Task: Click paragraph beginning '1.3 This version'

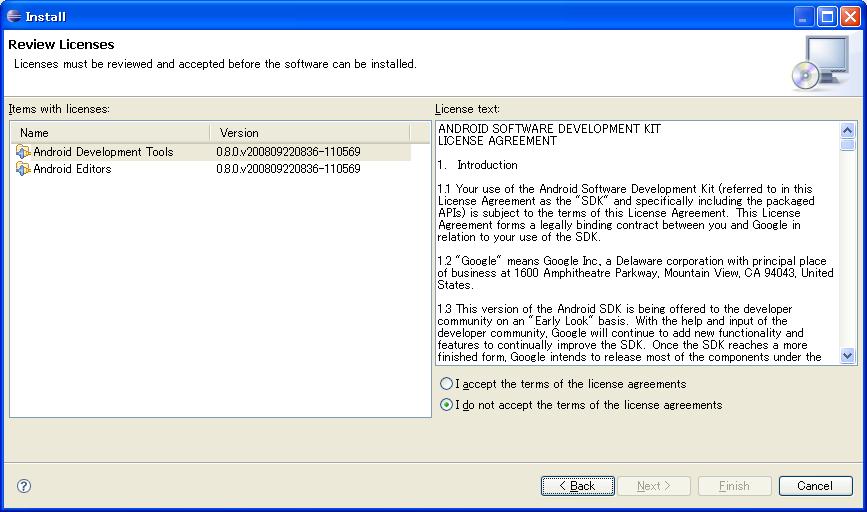Action: 629,333
